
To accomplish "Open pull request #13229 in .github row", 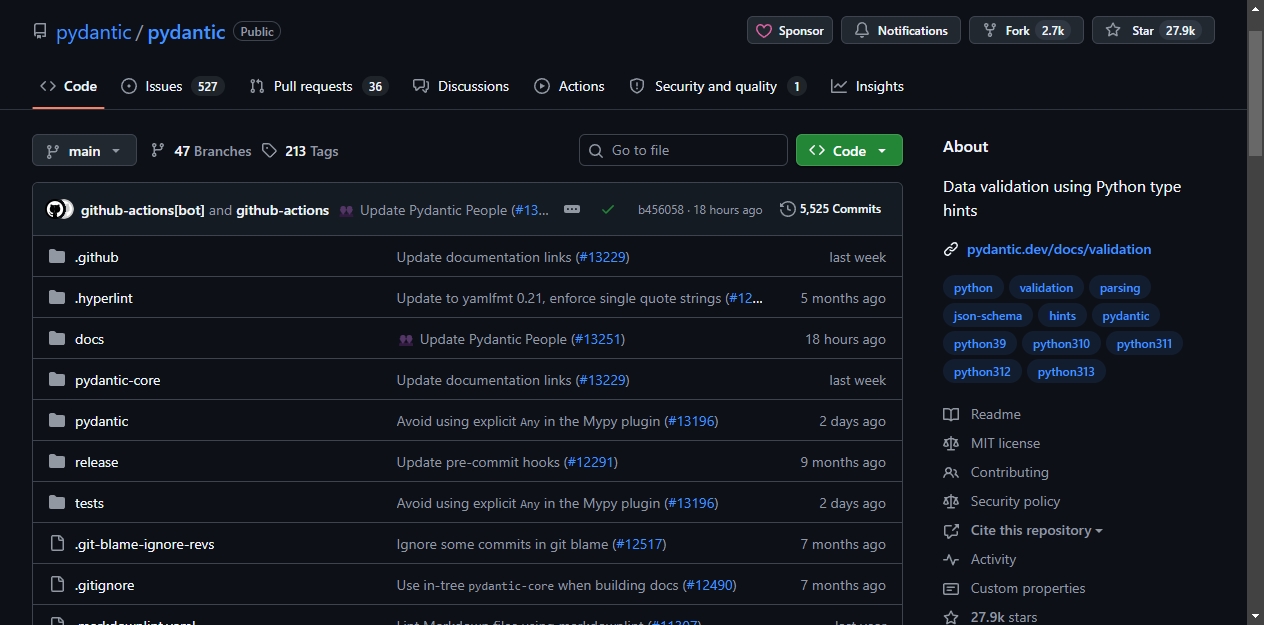I will click(603, 257).
